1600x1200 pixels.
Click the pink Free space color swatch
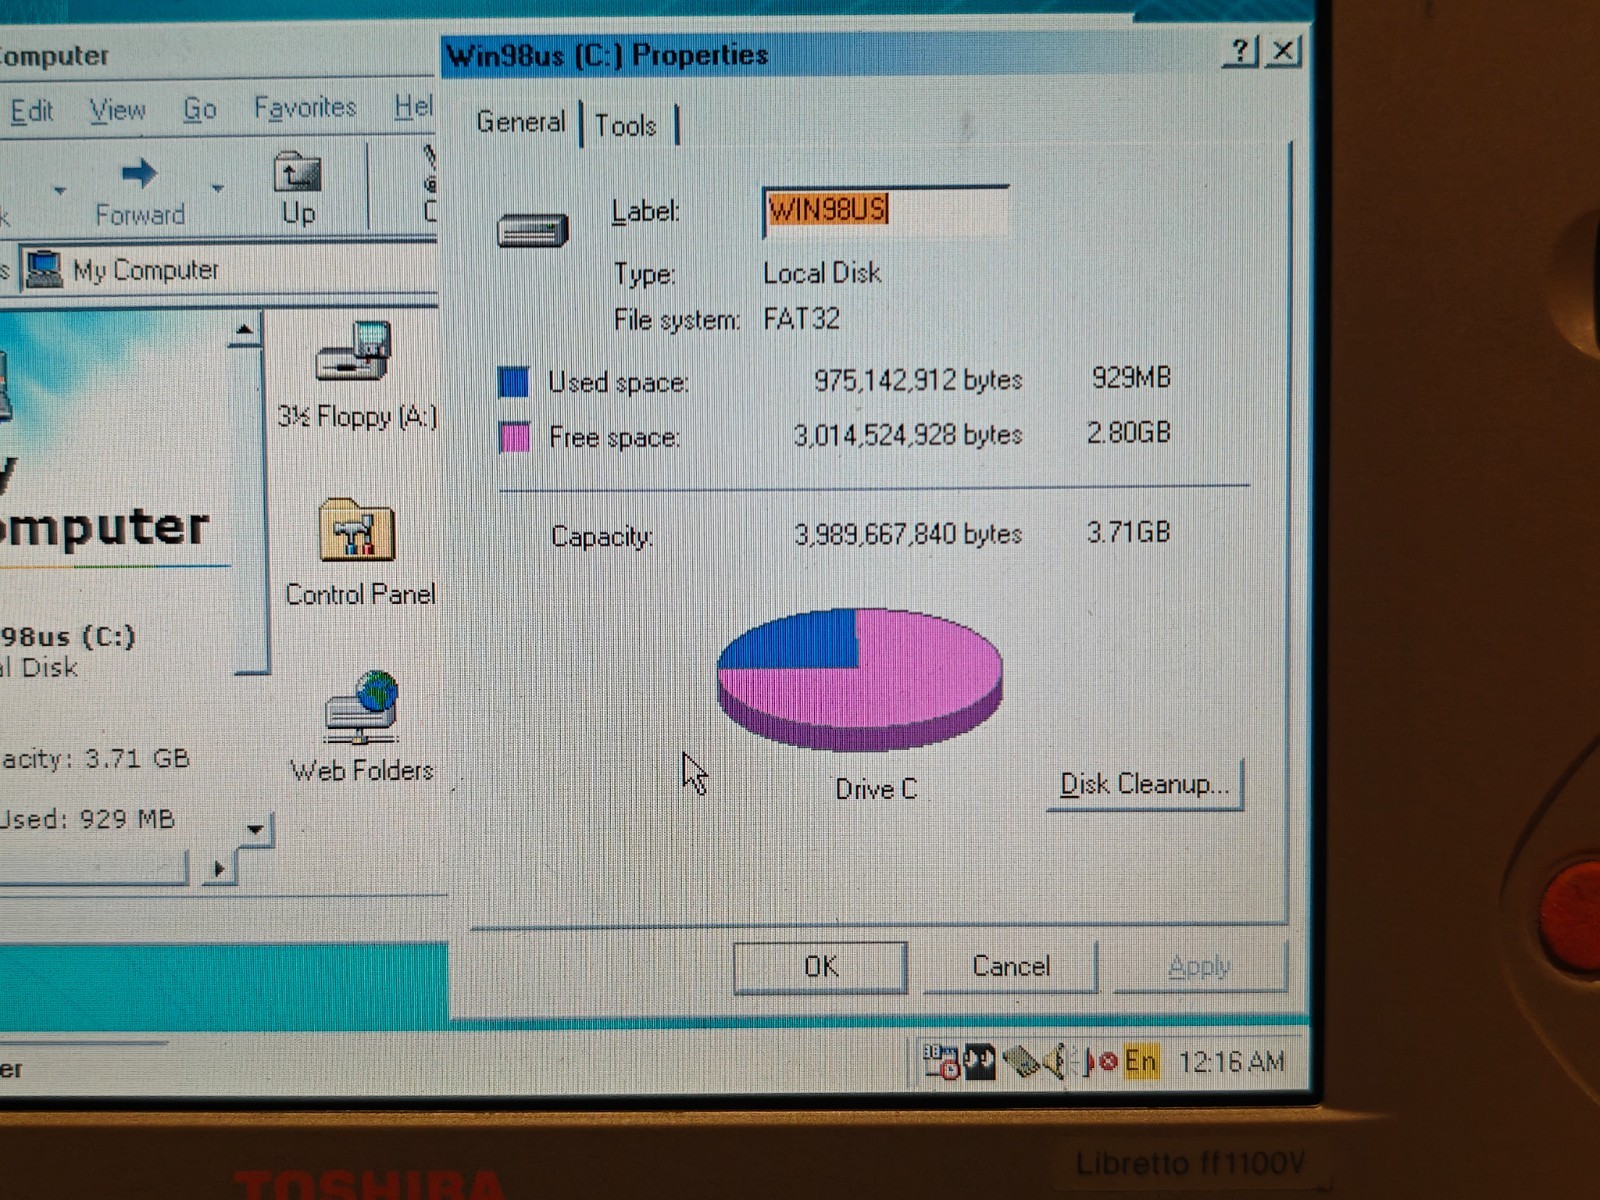tap(514, 438)
